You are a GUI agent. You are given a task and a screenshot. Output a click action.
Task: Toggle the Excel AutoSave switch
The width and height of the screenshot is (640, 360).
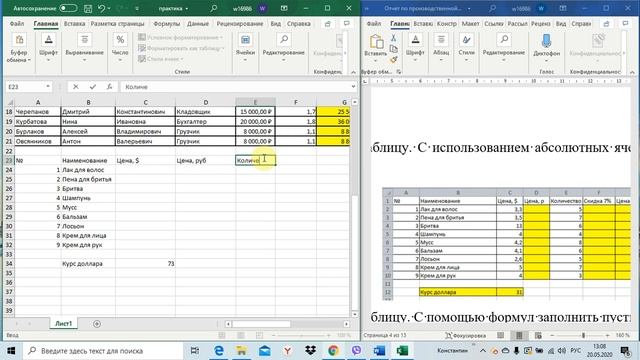[68, 8]
